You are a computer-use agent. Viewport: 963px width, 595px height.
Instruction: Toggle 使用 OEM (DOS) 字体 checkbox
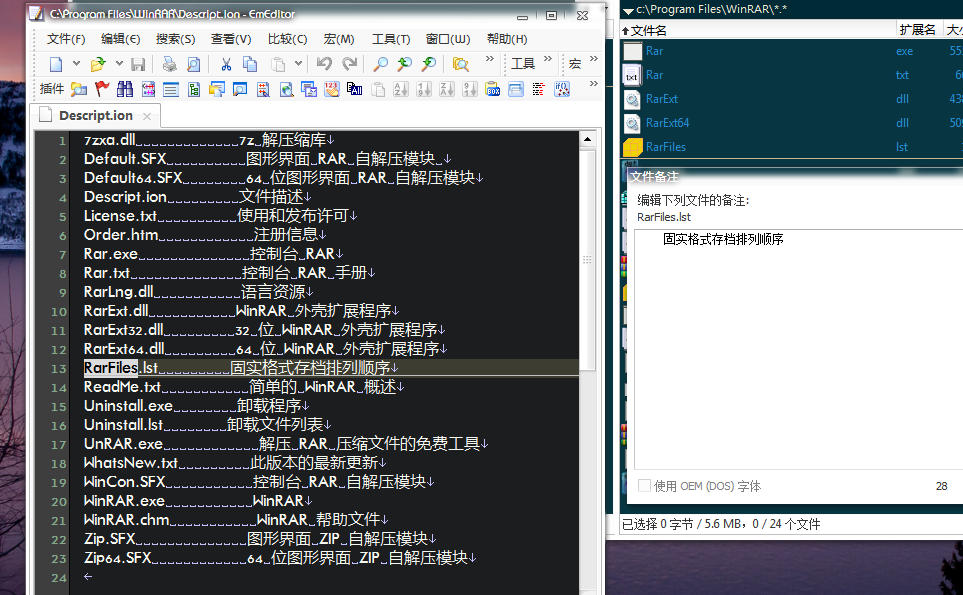[x=644, y=486]
